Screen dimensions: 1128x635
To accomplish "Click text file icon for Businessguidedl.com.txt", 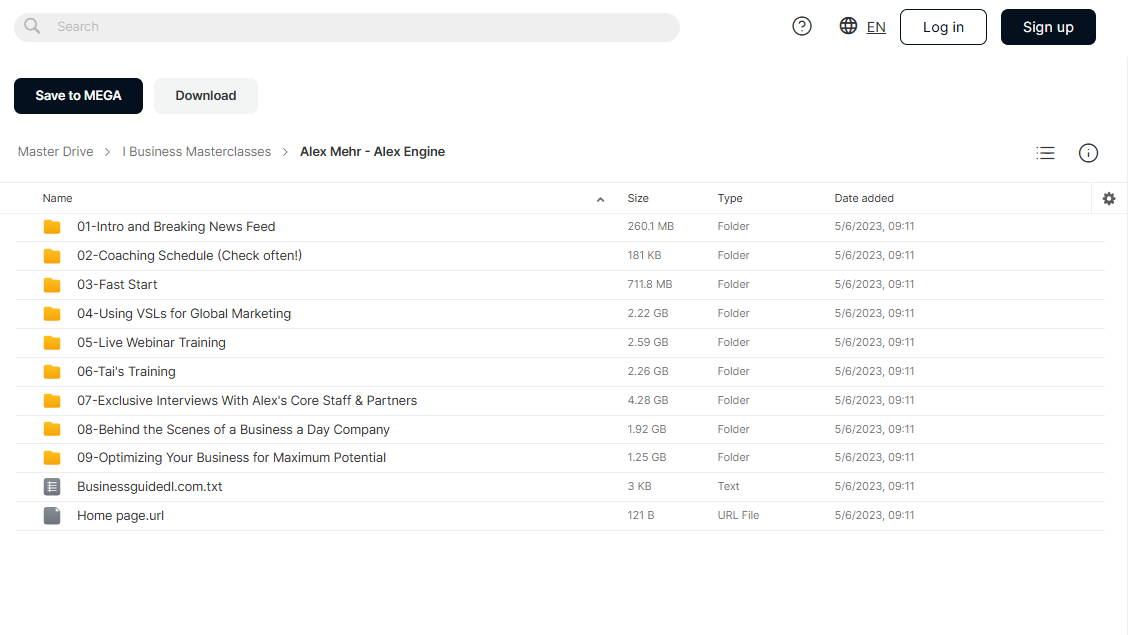I will tap(52, 487).
